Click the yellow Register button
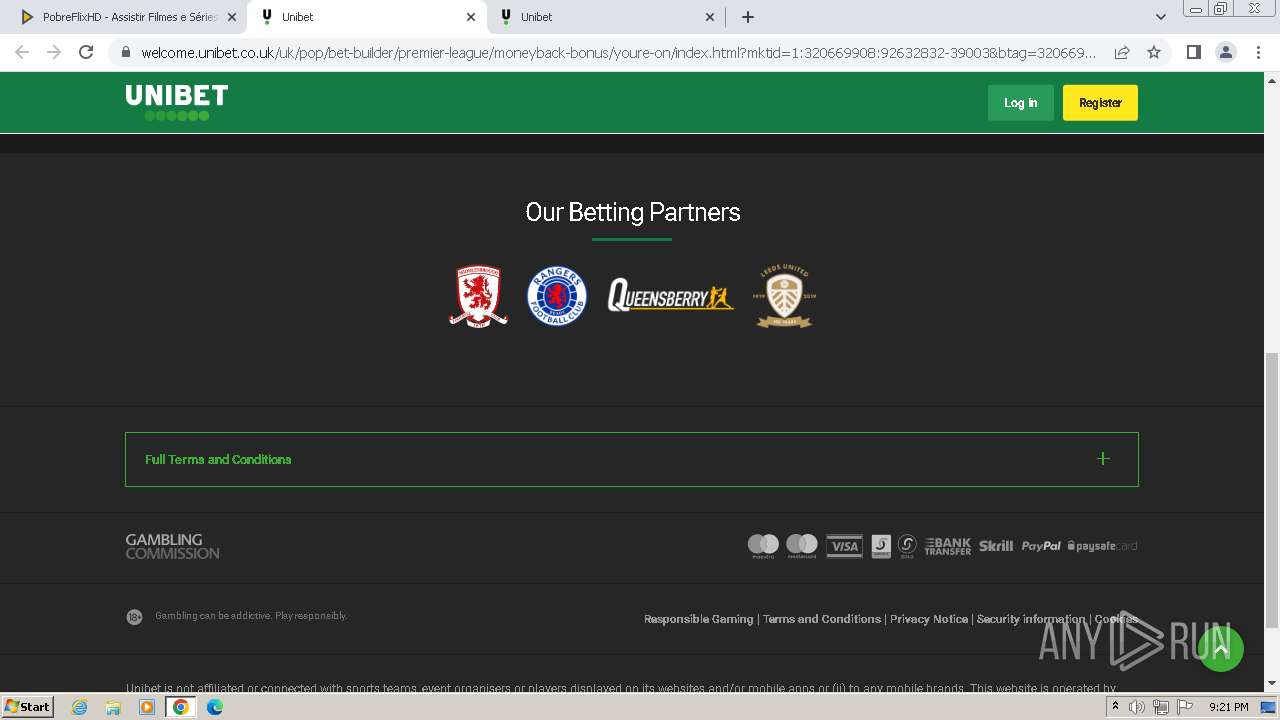This screenshot has width=1280, height=720. pos(1100,103)
